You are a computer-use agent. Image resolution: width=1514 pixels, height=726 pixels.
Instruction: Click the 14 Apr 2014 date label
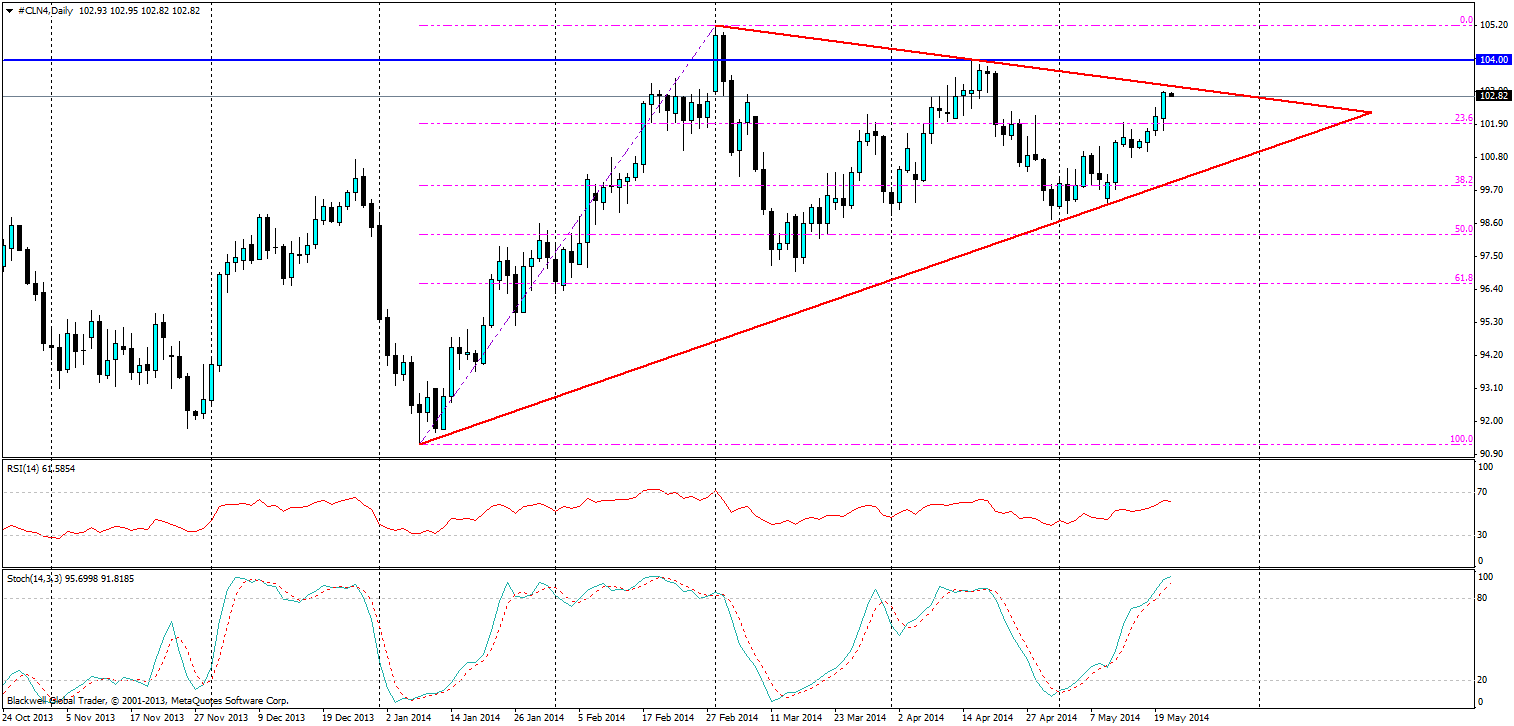click(988, 718)
